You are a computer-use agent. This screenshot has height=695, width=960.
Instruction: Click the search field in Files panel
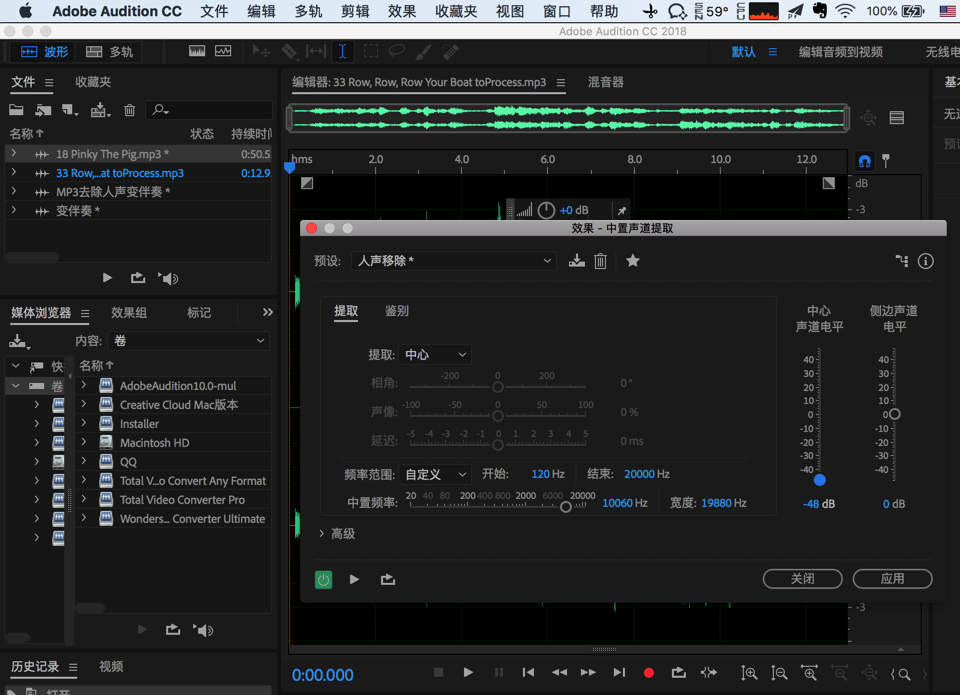208,110
